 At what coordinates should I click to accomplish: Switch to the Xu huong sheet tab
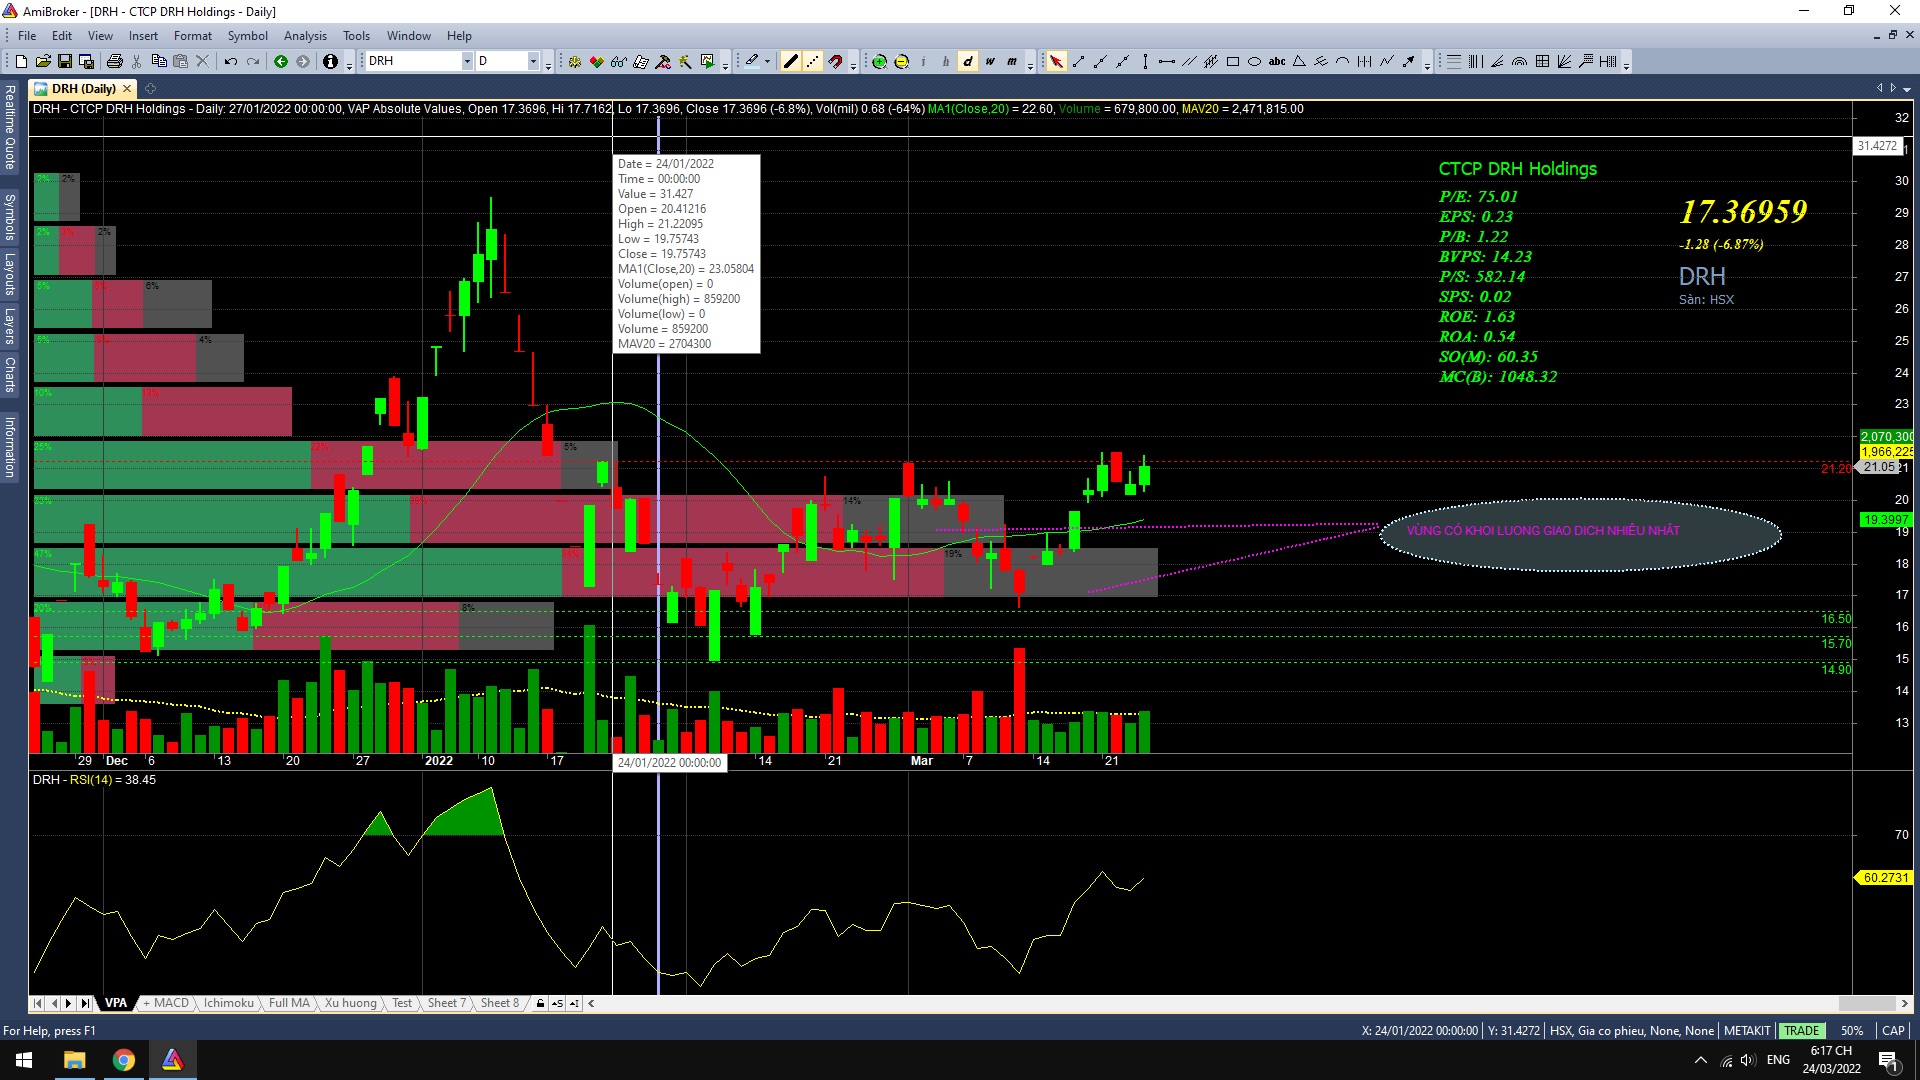[x=351, y=1003]
